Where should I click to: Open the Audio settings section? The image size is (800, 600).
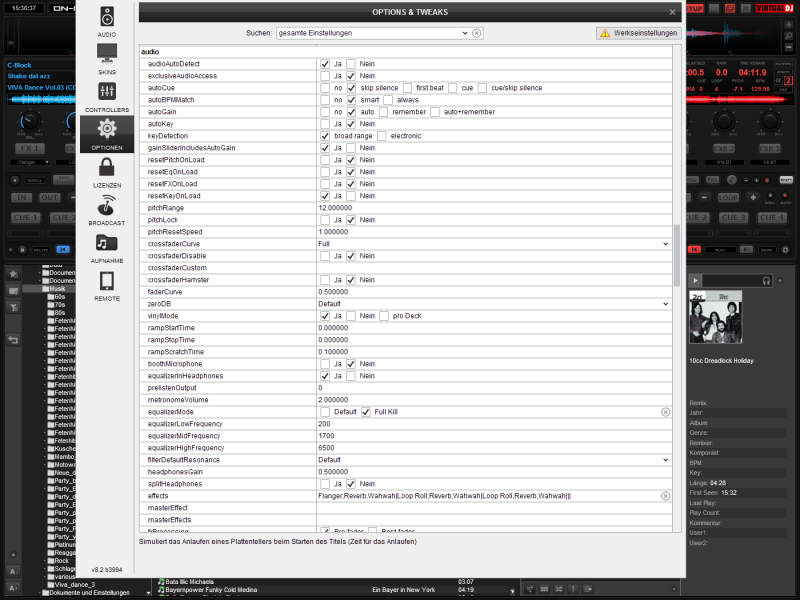click(107, 21)
